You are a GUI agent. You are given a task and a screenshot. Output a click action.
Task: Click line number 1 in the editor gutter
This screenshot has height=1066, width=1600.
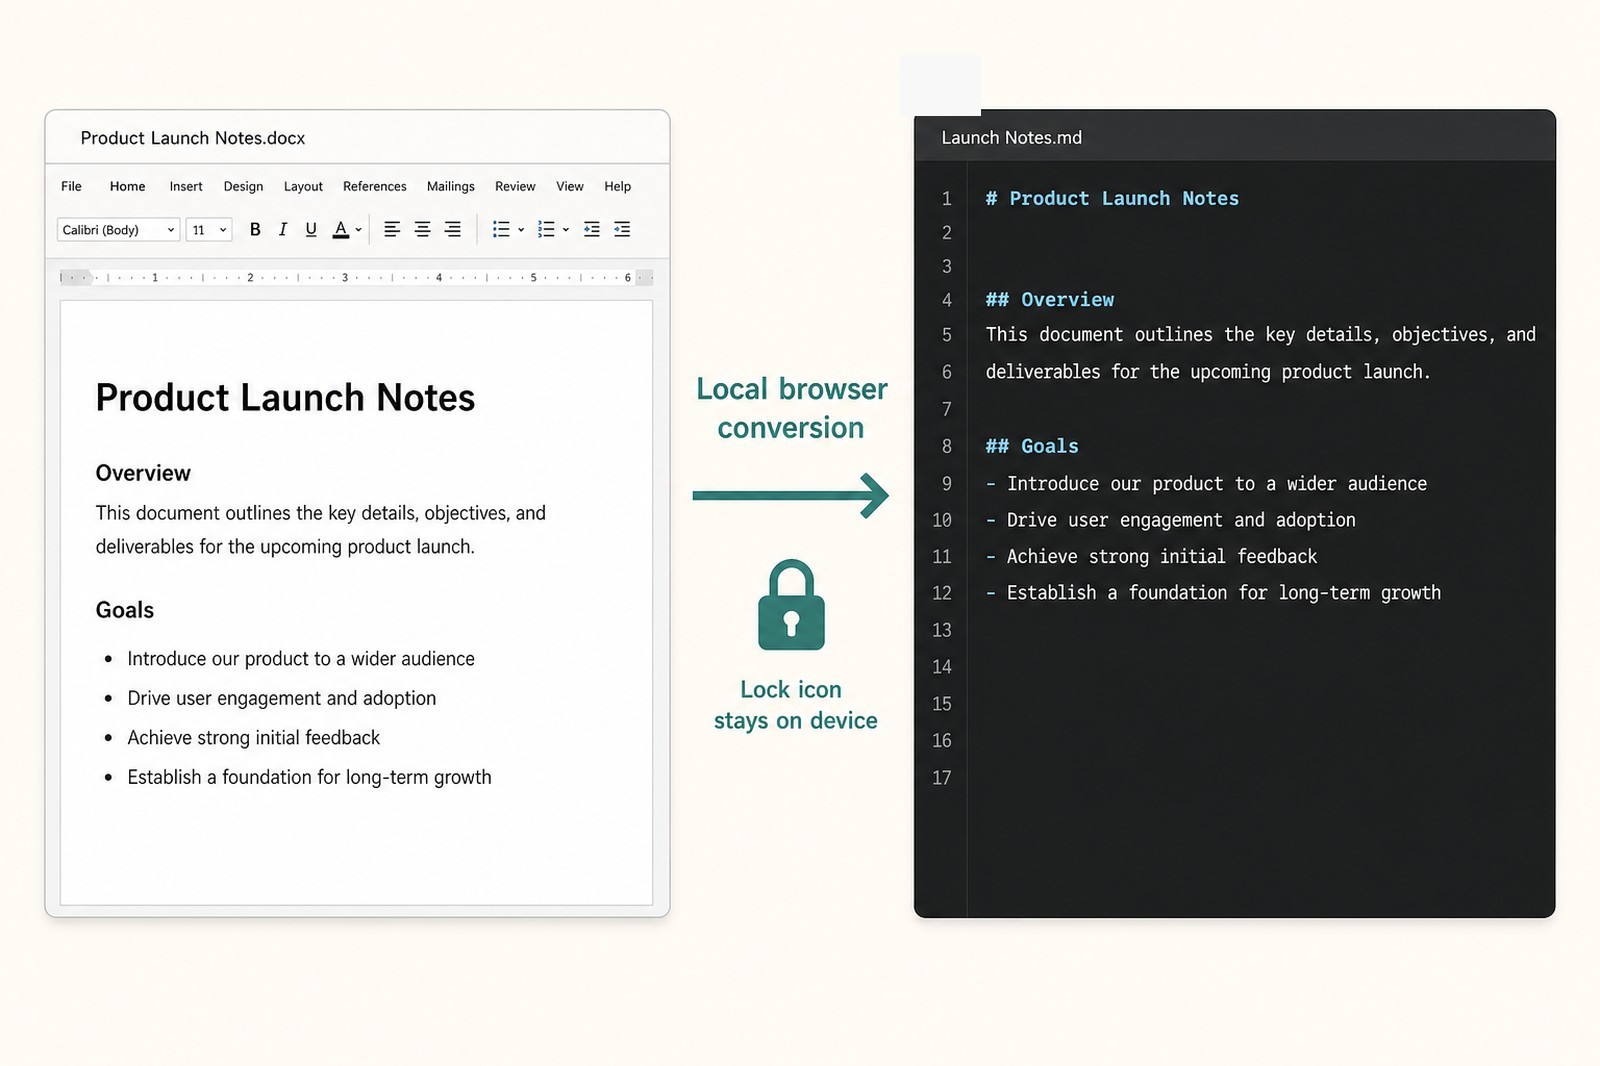[x=946, y=199]
